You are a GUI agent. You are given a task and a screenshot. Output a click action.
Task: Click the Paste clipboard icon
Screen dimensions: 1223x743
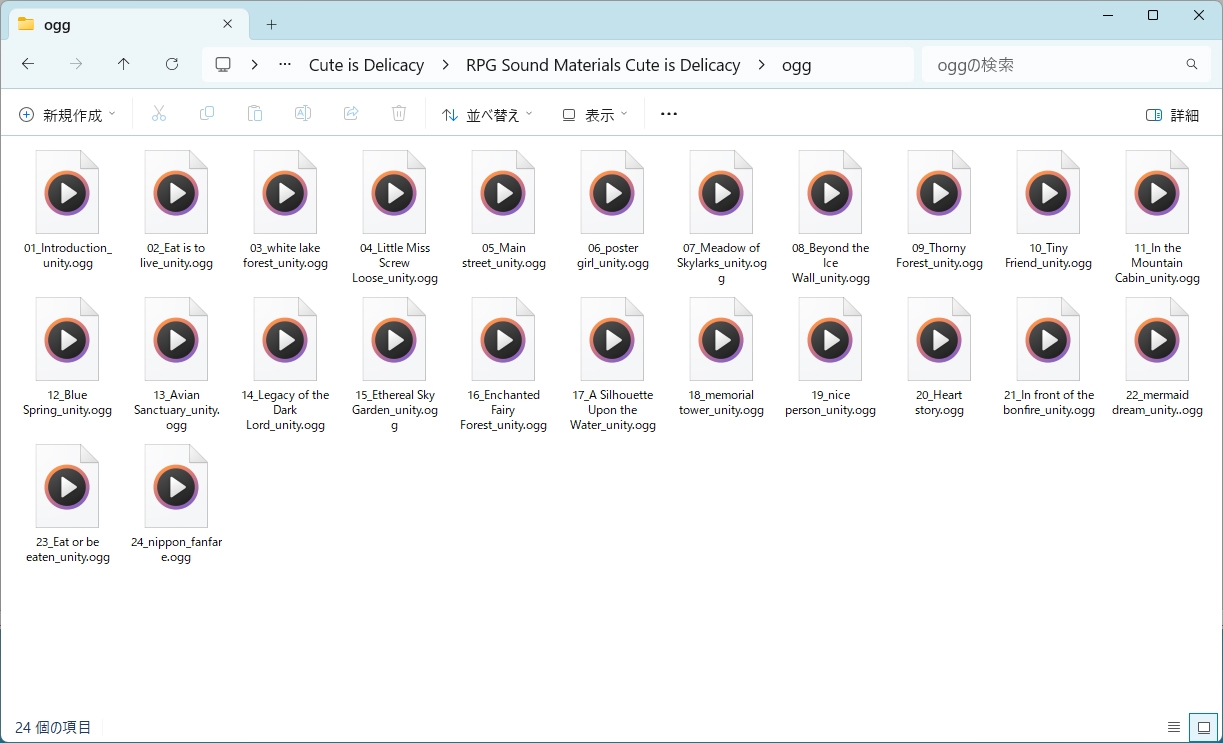[x=255, y=115]
